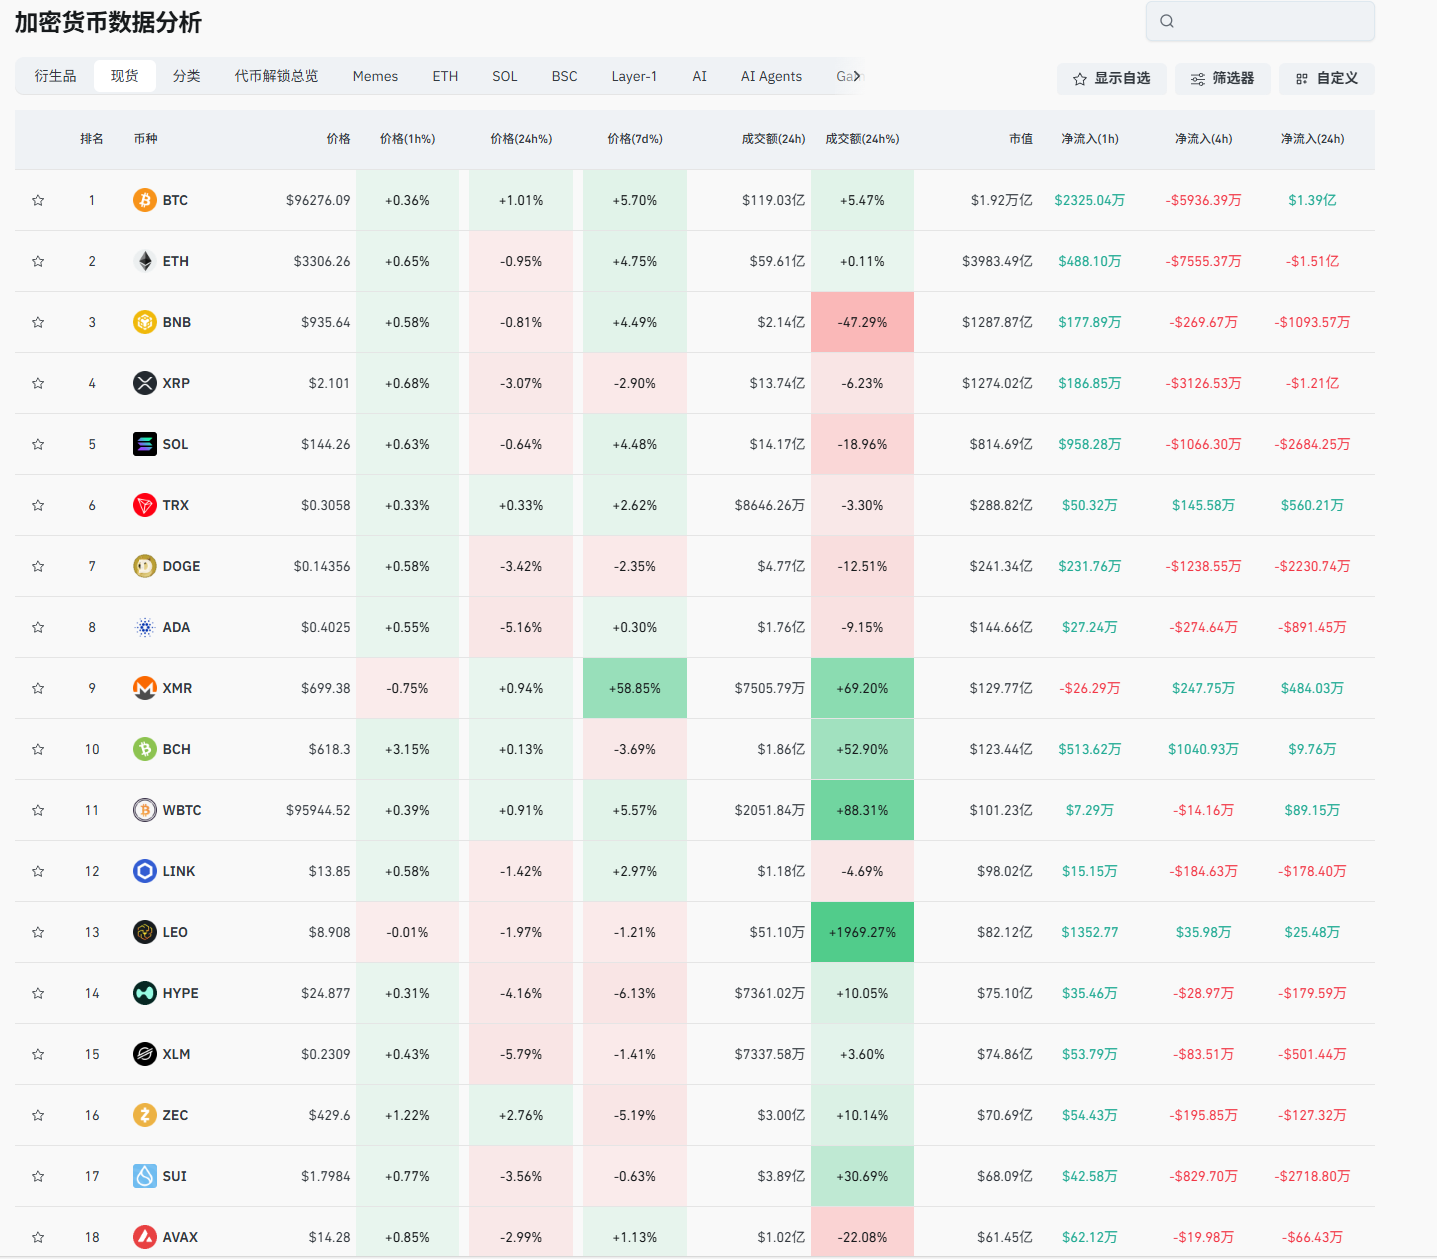
Task: Open the 自定义 customize columns menu
Action: pyautogui.click(x=1326, y=78)
